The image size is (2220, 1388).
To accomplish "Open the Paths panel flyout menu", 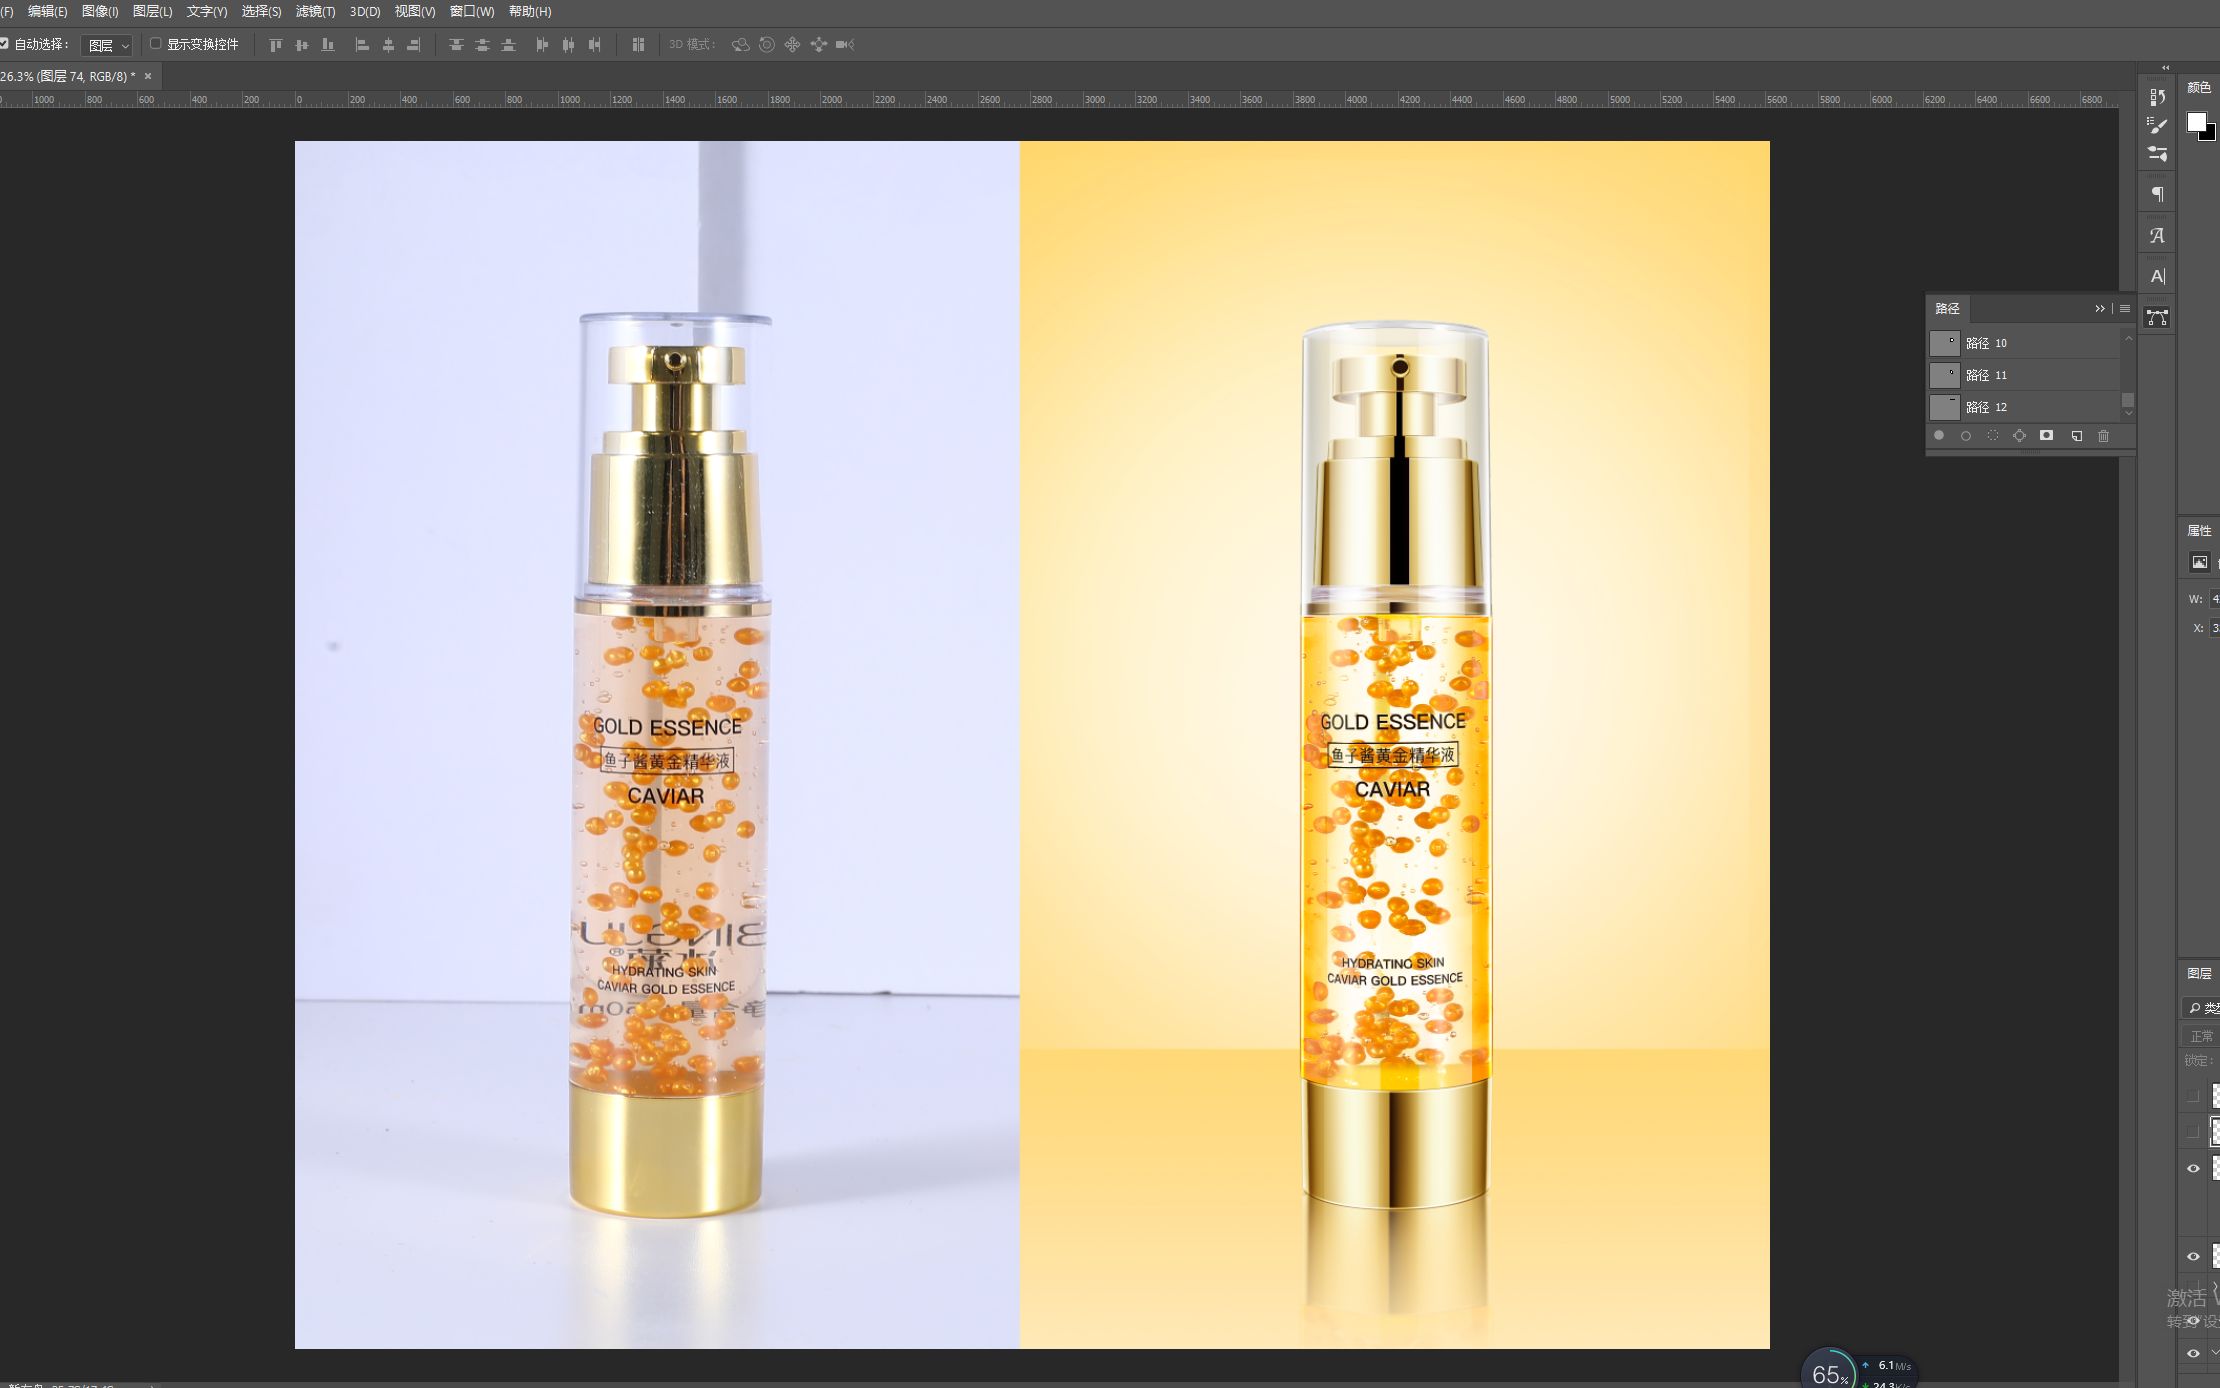I will point(2125,309).
